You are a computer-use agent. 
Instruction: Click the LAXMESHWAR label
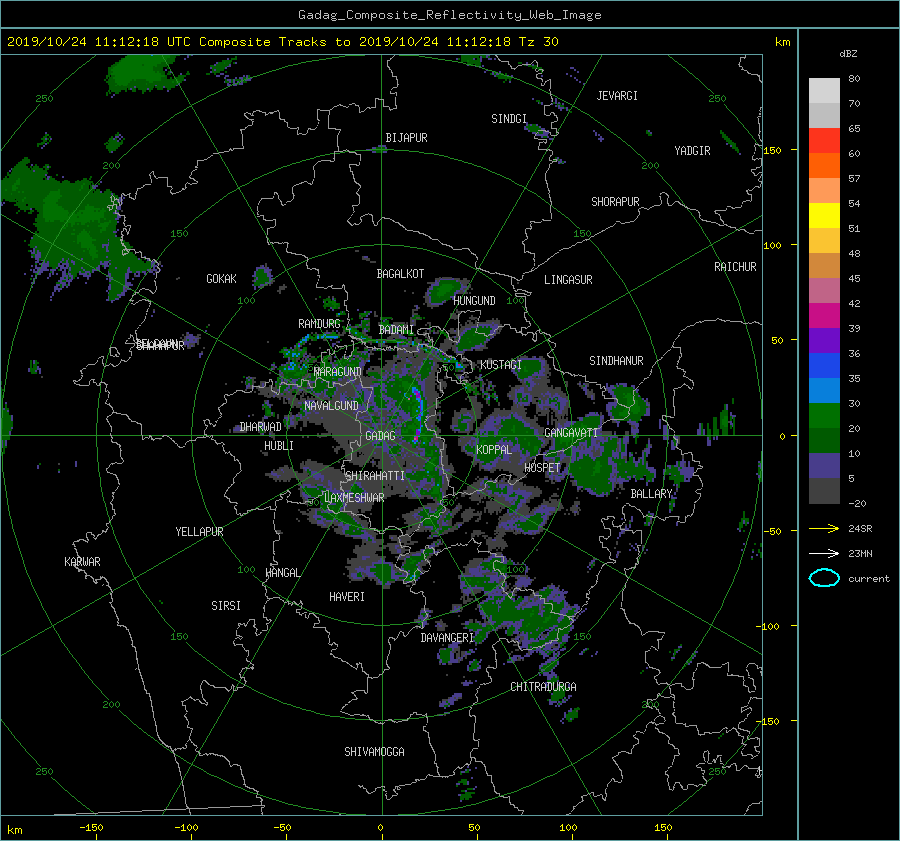[x=354, y=498]
